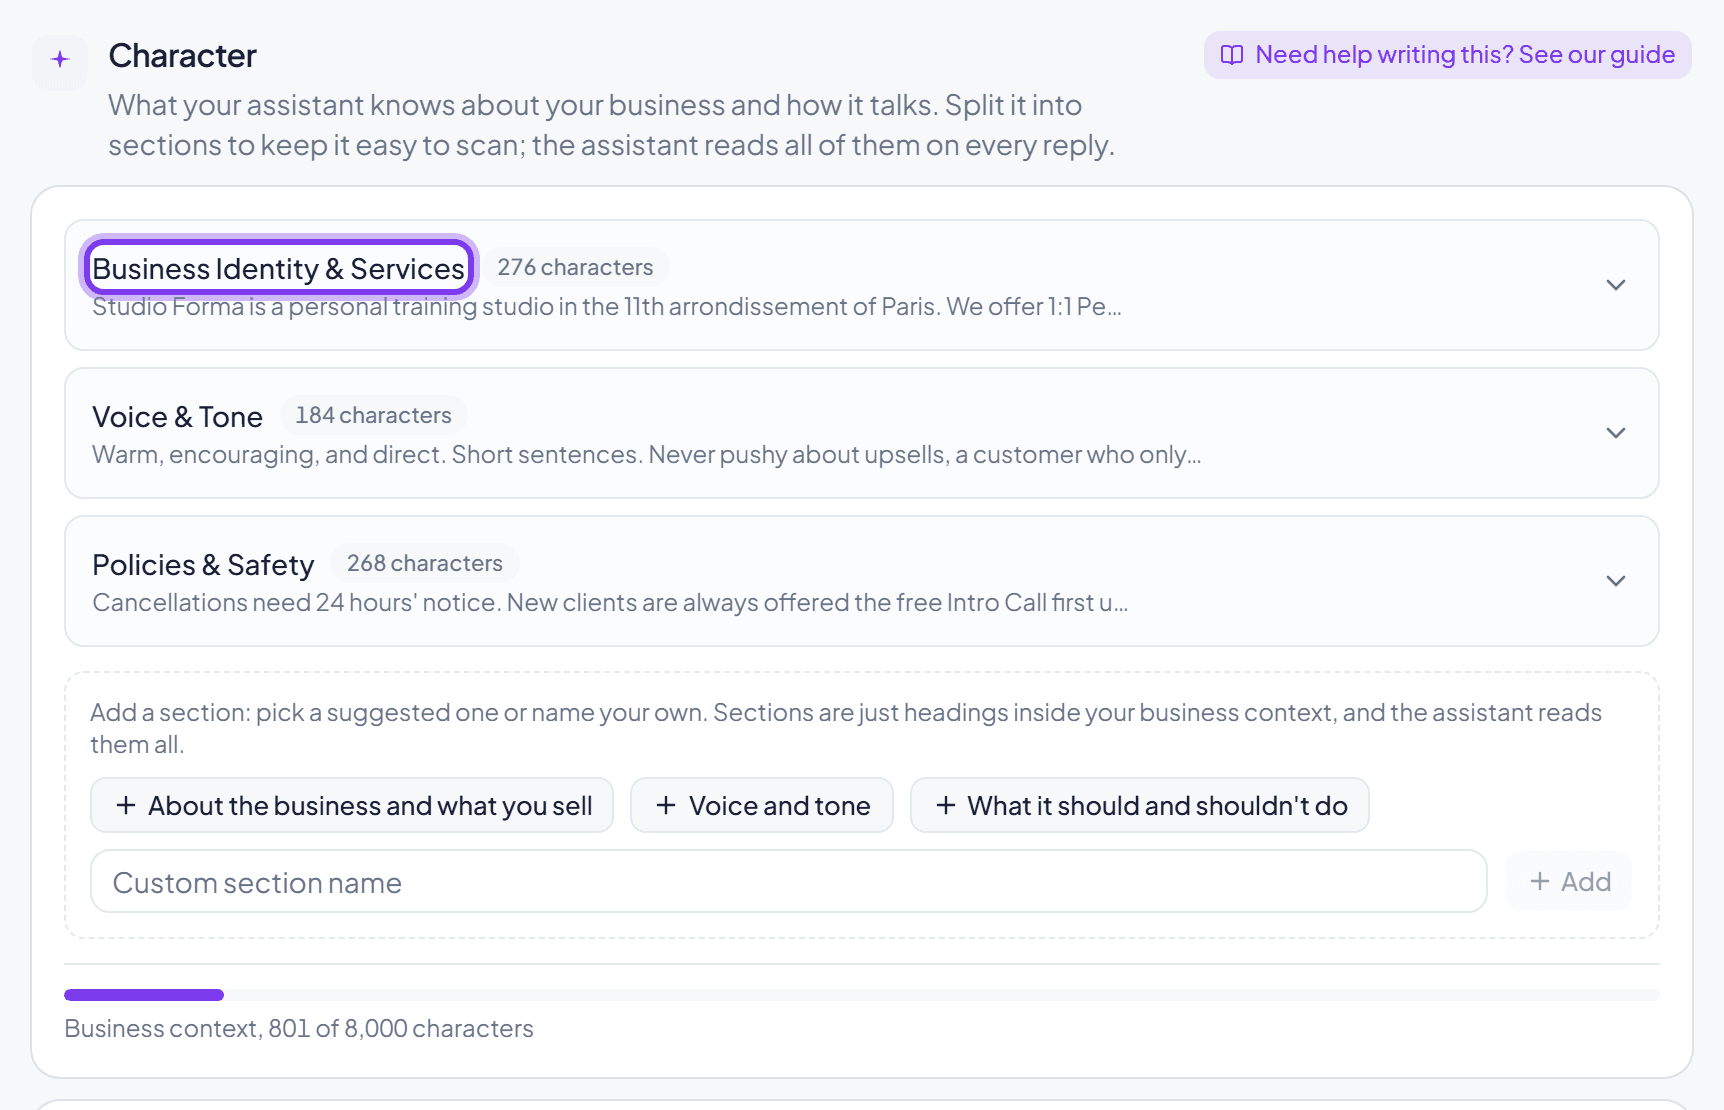Click 'Business context, 801 of 8,000 characters' text
This screenshot has width=1724, height=1110.
click(299, 1029)
